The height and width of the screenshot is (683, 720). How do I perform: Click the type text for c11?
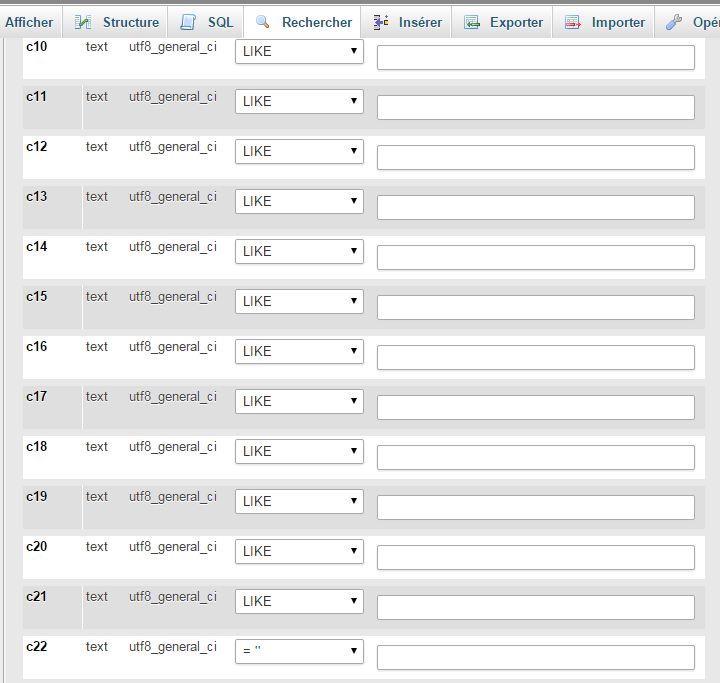pyautogui.click(x=97, y=97)
